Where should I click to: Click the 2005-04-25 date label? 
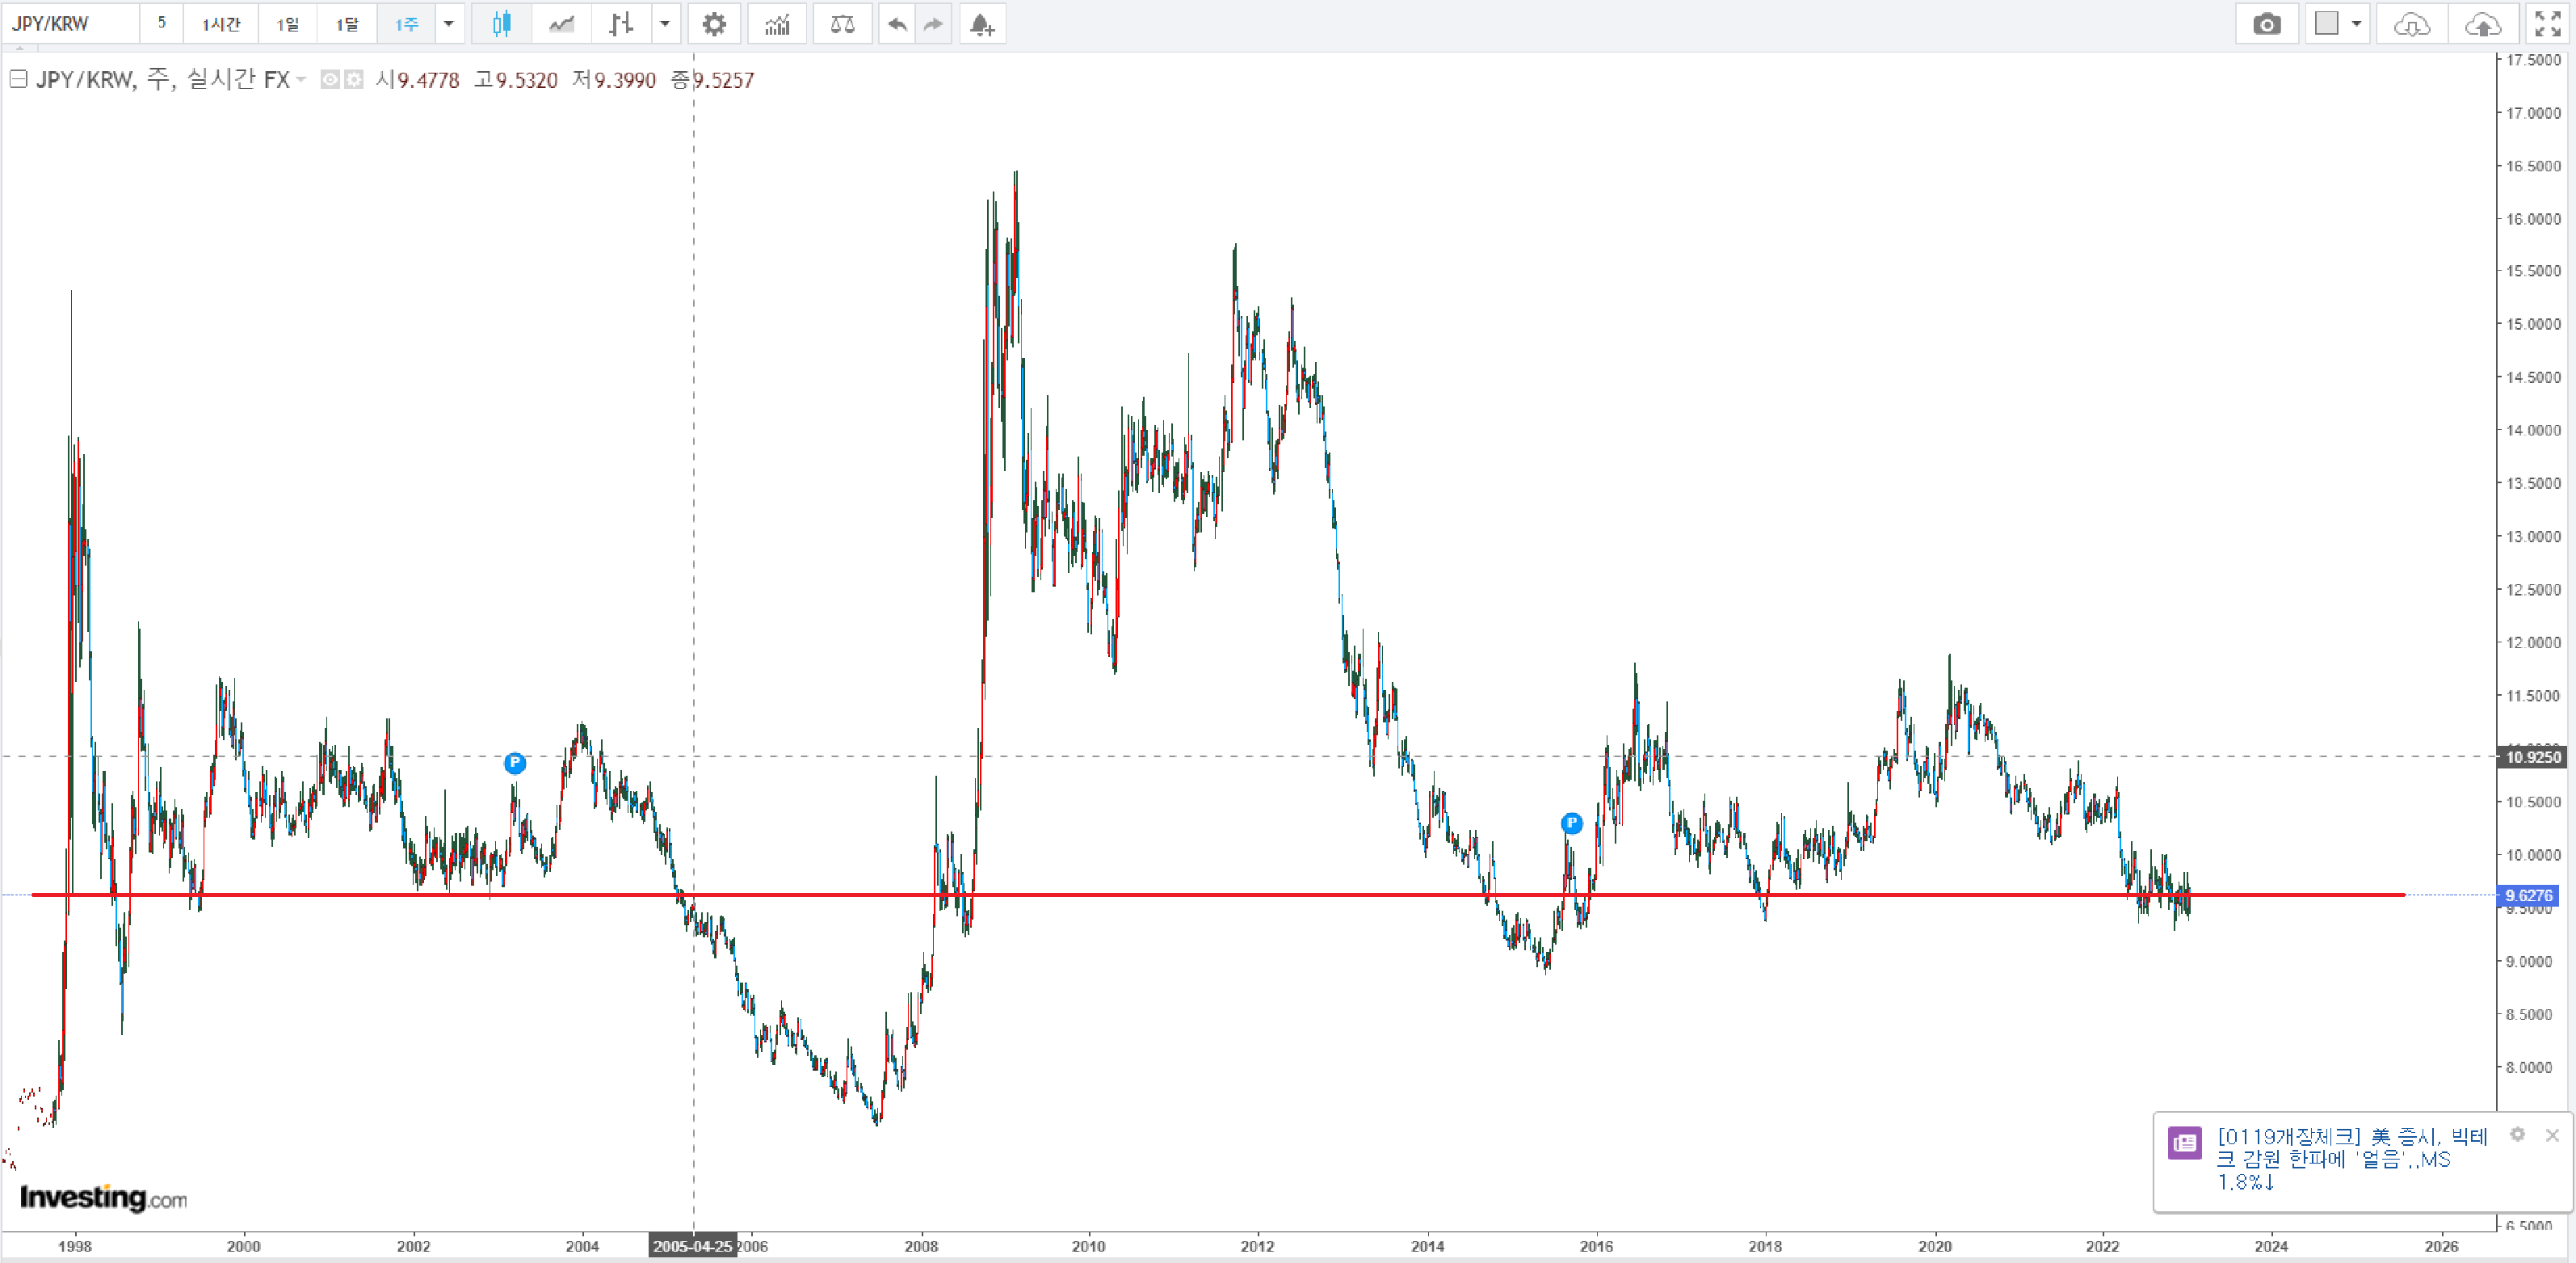click(x=692, y=1246)
